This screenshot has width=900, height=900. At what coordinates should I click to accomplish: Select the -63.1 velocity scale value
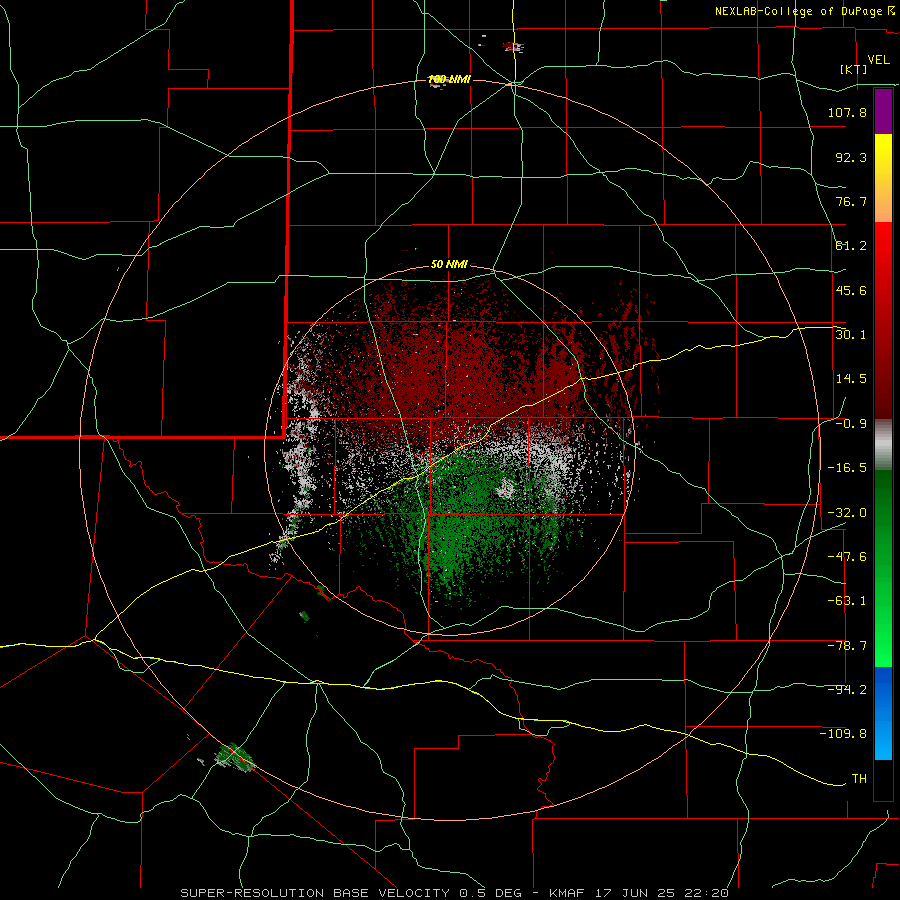click(x=847, y=601)
